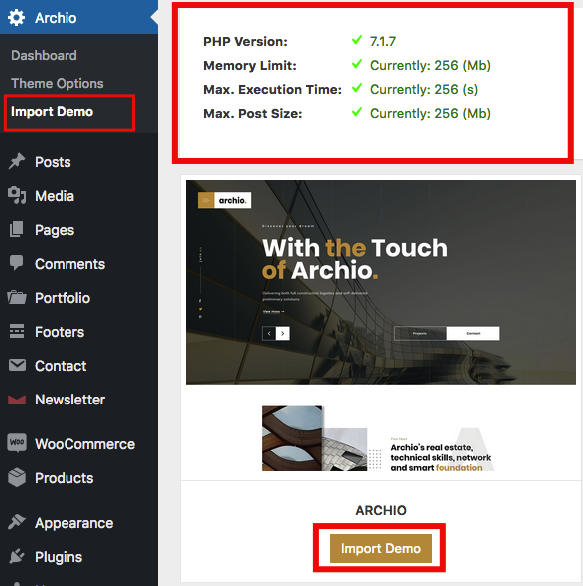The width and height of the screenshot is (583, 586).
Task: Open the Dashboard submenu item
Action: coord(44,55)
